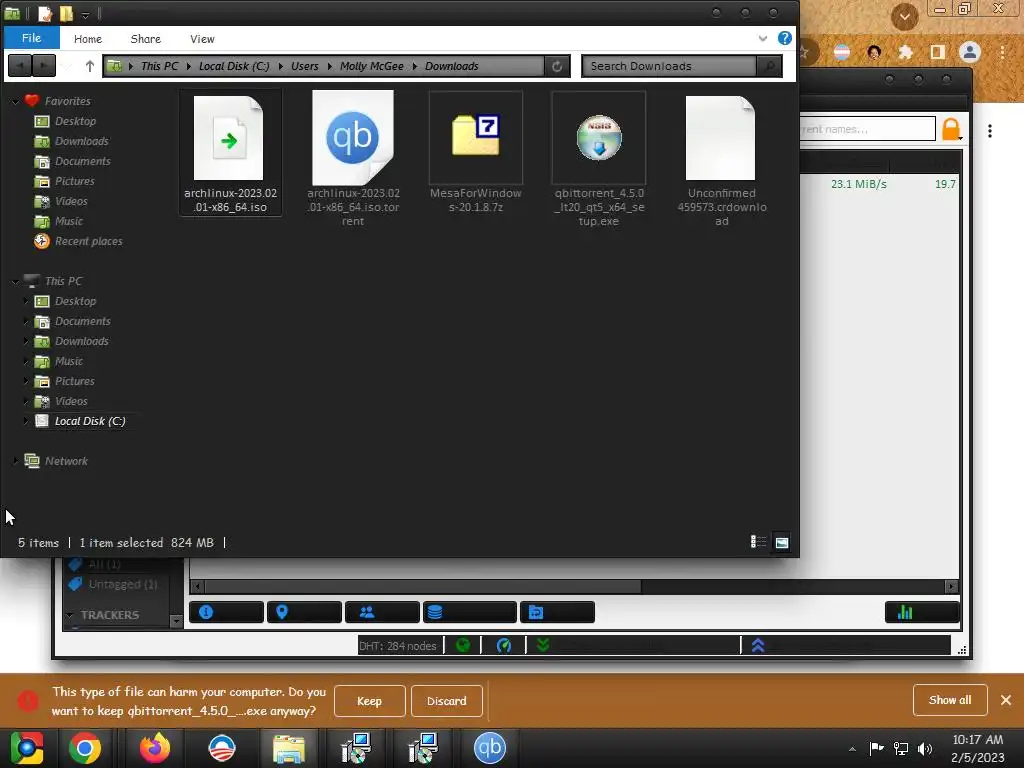Open qBittorrent Content tab icon
Screen dimensions: 1024x768
(557, 612)
